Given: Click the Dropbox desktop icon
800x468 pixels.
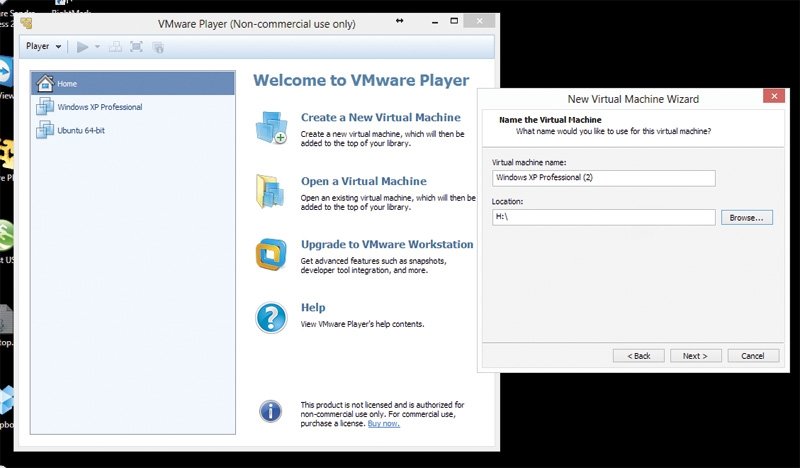Looking at the screenshot, I should click(6, 400).
